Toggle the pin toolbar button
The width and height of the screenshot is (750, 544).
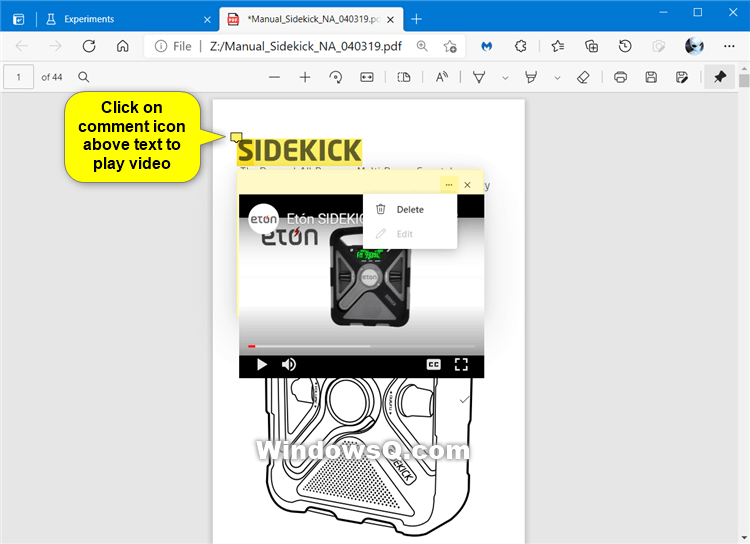719,77
